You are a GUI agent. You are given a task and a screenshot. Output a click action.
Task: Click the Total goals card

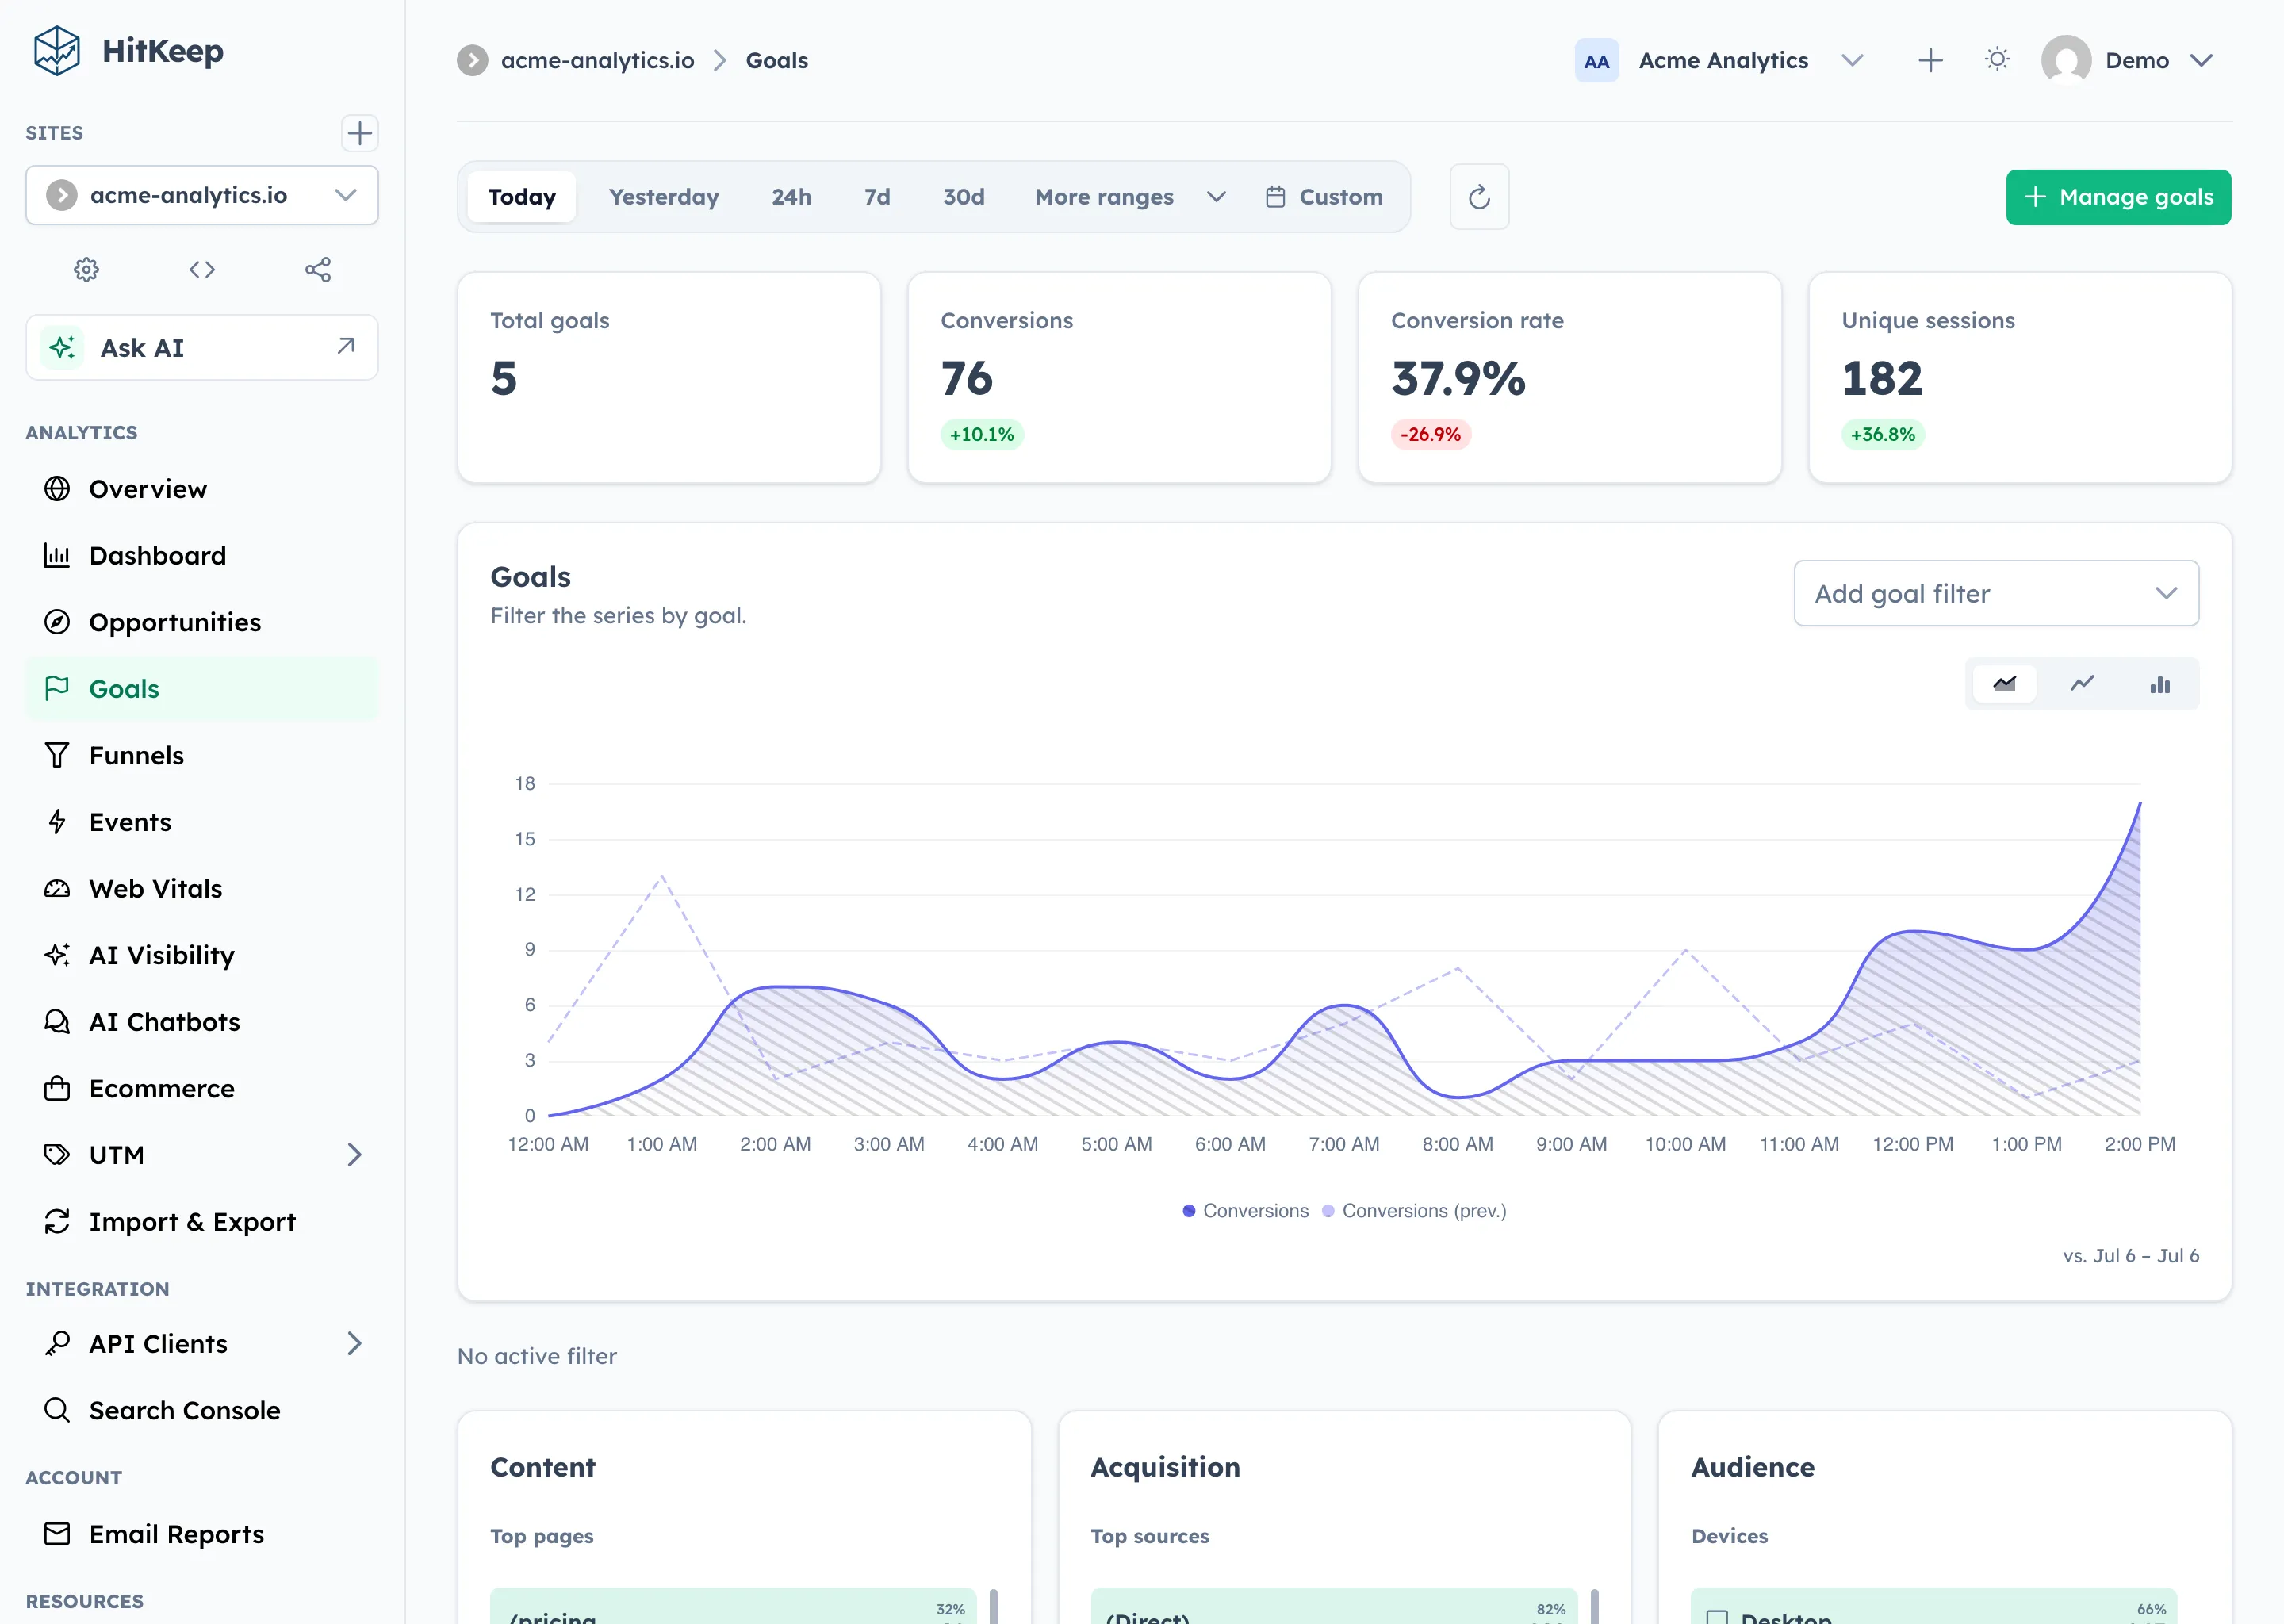pyautogui.click(x=669, y=378)
